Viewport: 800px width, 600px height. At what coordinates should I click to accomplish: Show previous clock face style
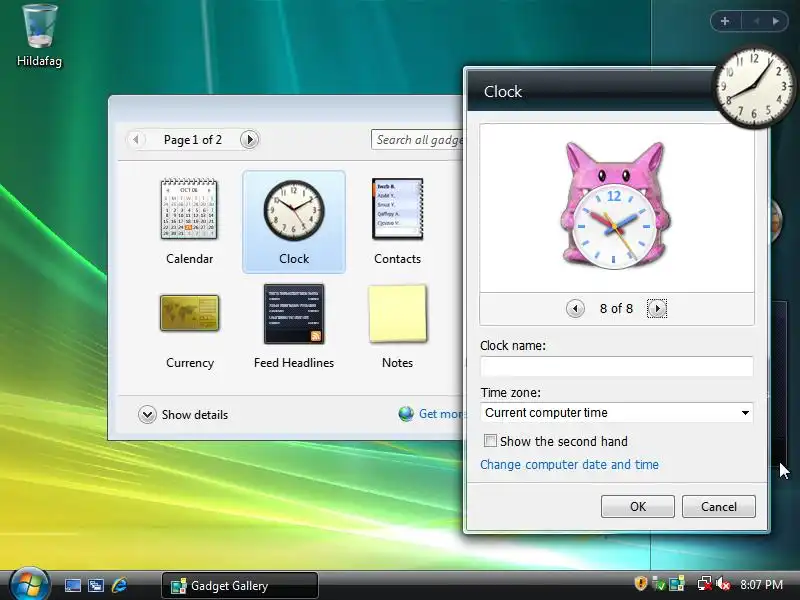point(575,308)
